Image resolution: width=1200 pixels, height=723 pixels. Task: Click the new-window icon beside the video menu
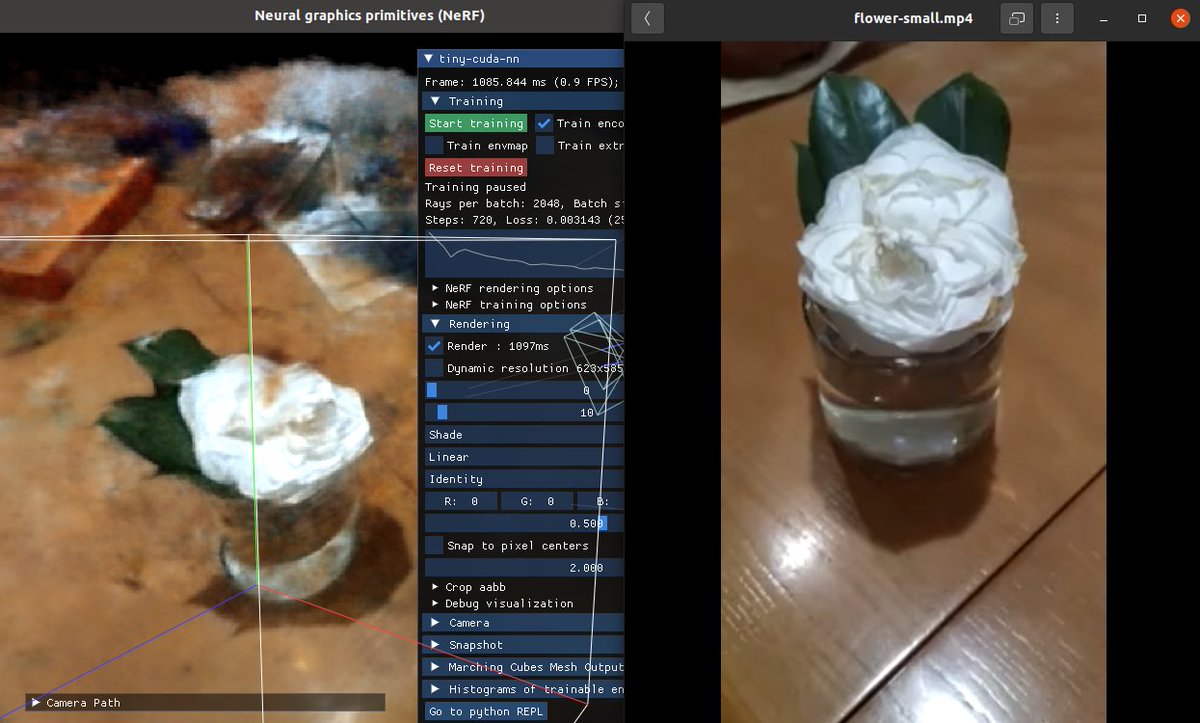point(1016,17)
